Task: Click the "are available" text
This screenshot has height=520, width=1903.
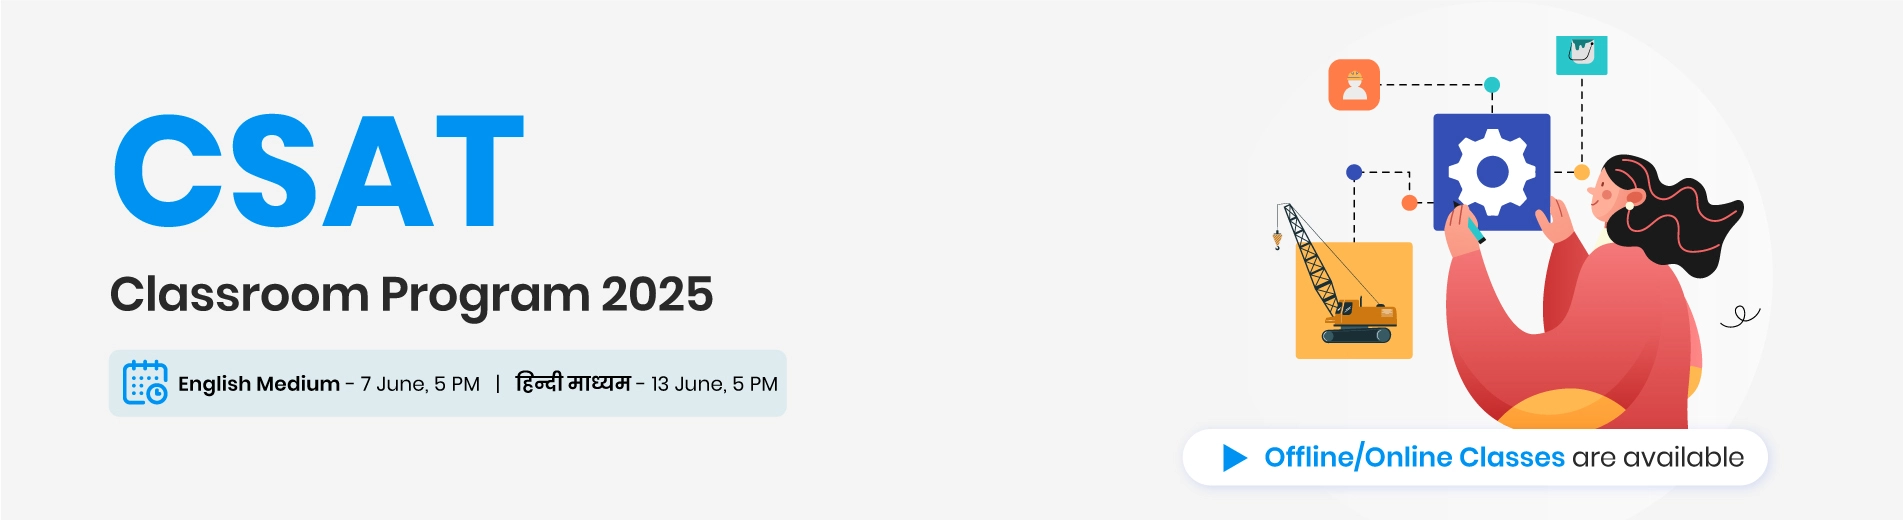Action: [1657, 458]
